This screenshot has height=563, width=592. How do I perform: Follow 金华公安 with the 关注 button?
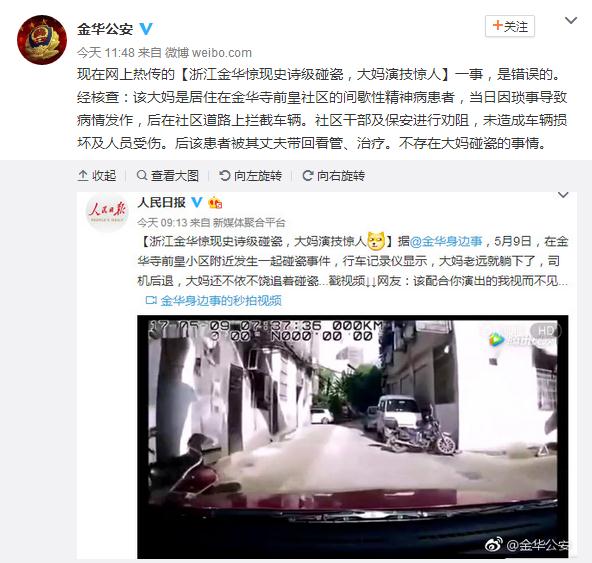510,26
